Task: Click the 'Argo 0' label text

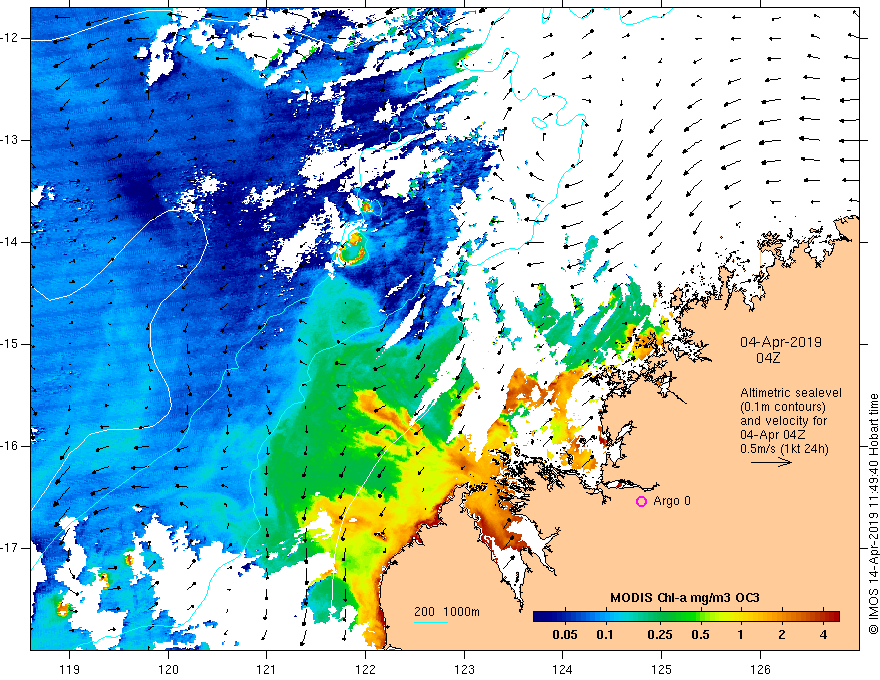Action: tap(672, 500)
